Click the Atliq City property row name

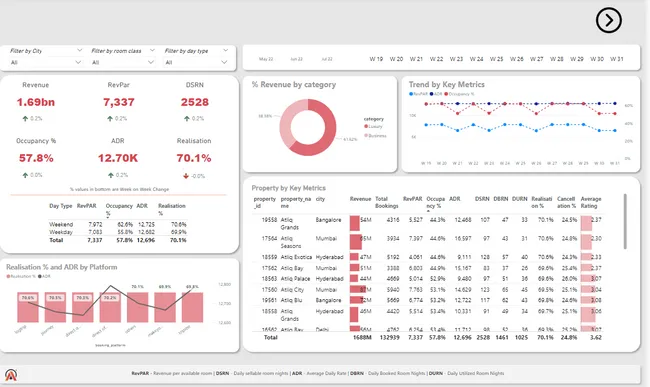pos(292,289)
